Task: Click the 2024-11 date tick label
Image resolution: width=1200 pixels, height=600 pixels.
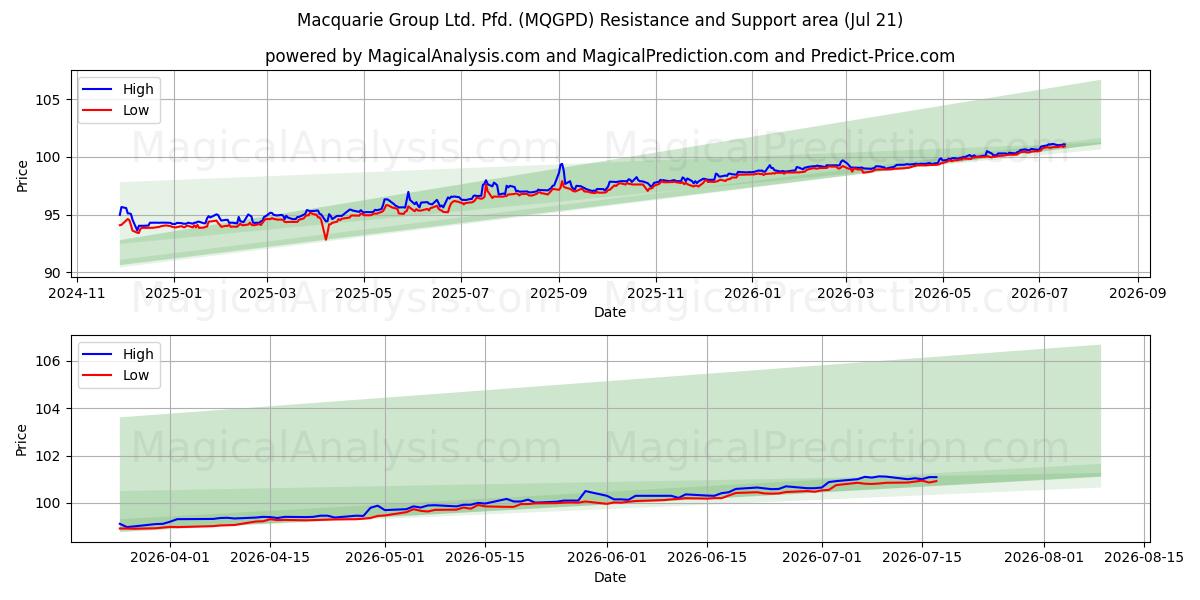Action: (x=77, y=293)
